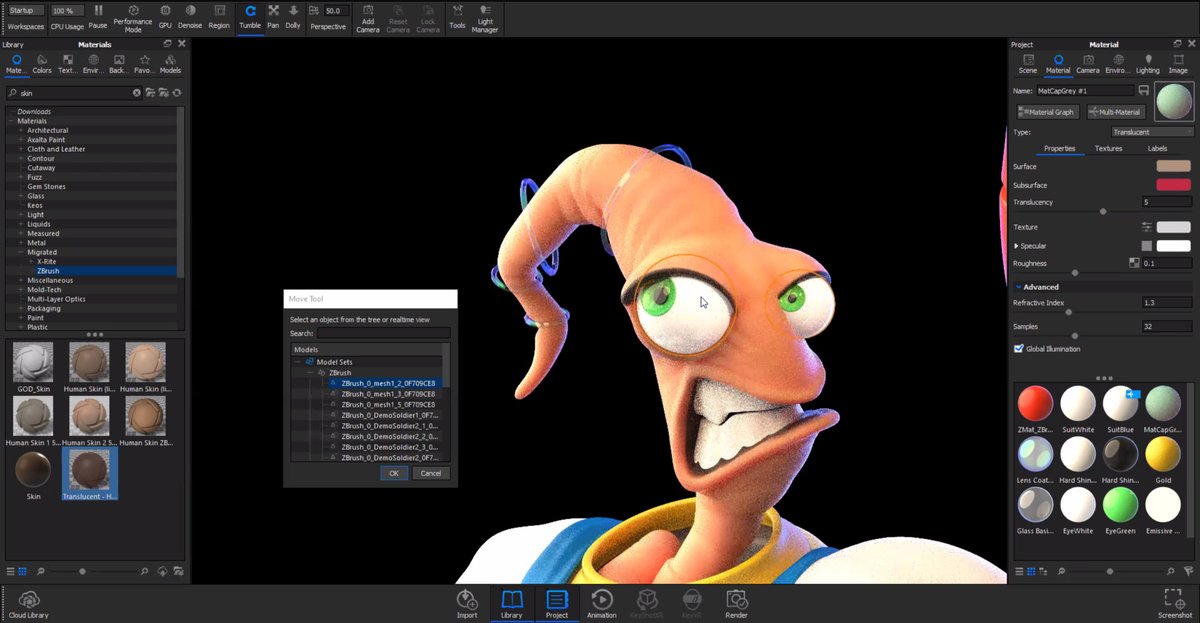Open the Material Type dropdown showing Translucent

(1153, 132)
